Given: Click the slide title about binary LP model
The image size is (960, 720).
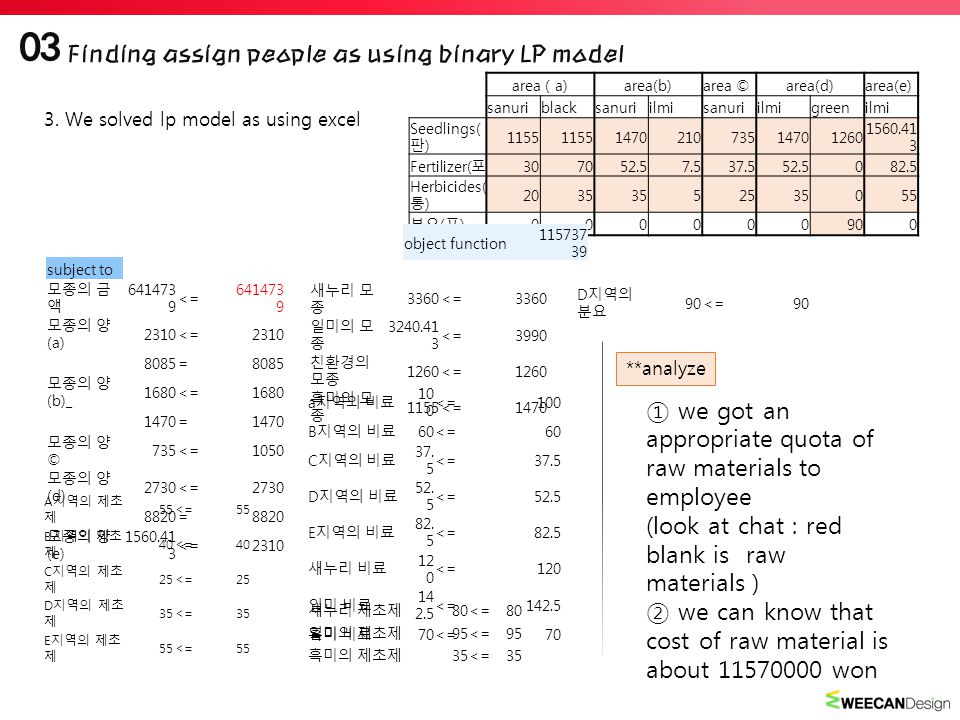Looking at the screenshot, I should point(345,54).
